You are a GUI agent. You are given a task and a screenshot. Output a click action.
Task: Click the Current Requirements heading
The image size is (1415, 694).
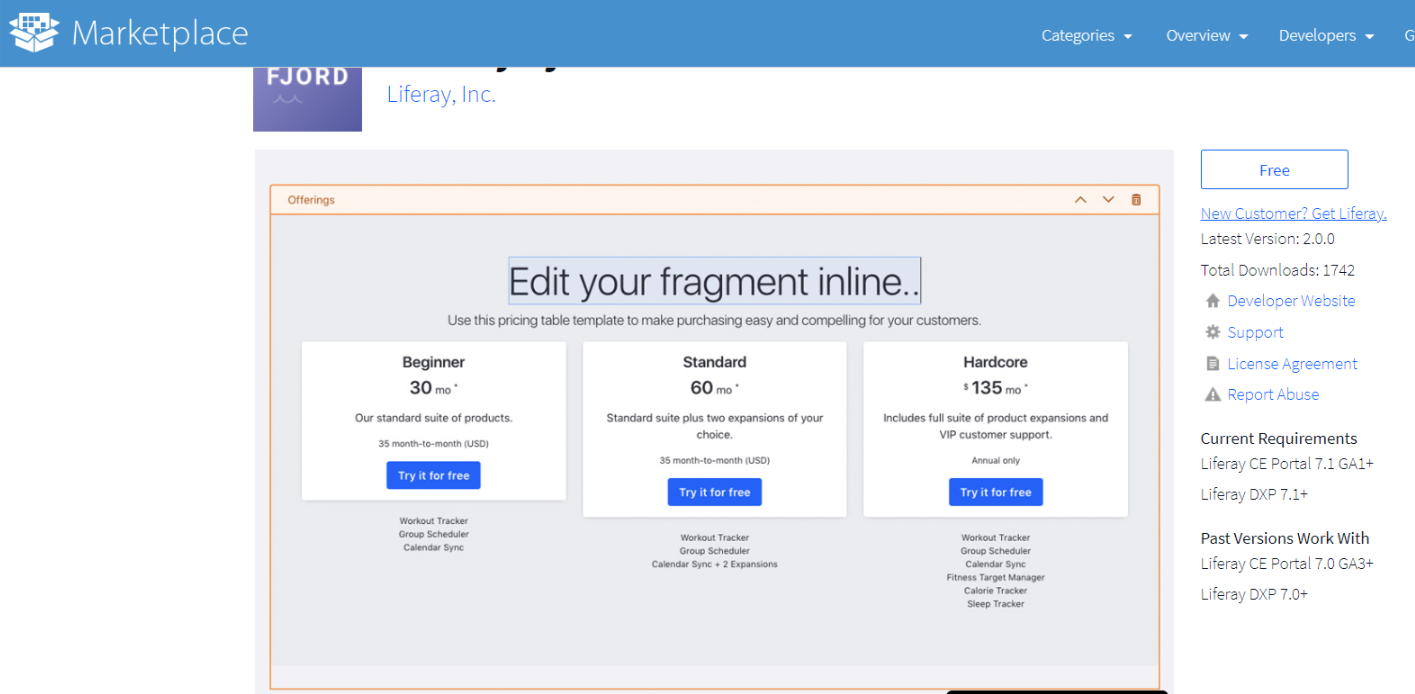pyautogui.click(x=1279, y=439)
